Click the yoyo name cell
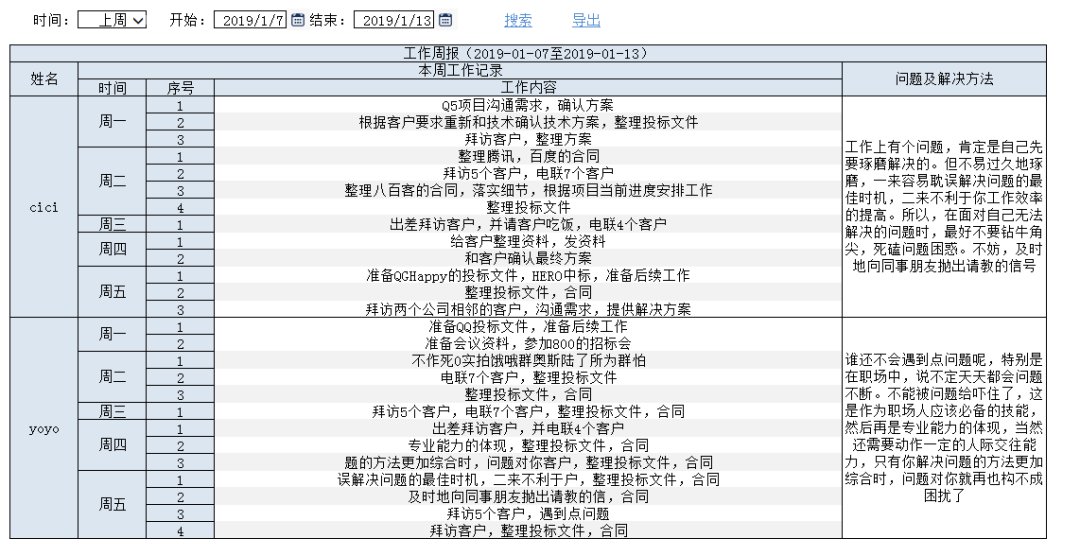The height and width of the screenshot is (556, 1080). 44,429
